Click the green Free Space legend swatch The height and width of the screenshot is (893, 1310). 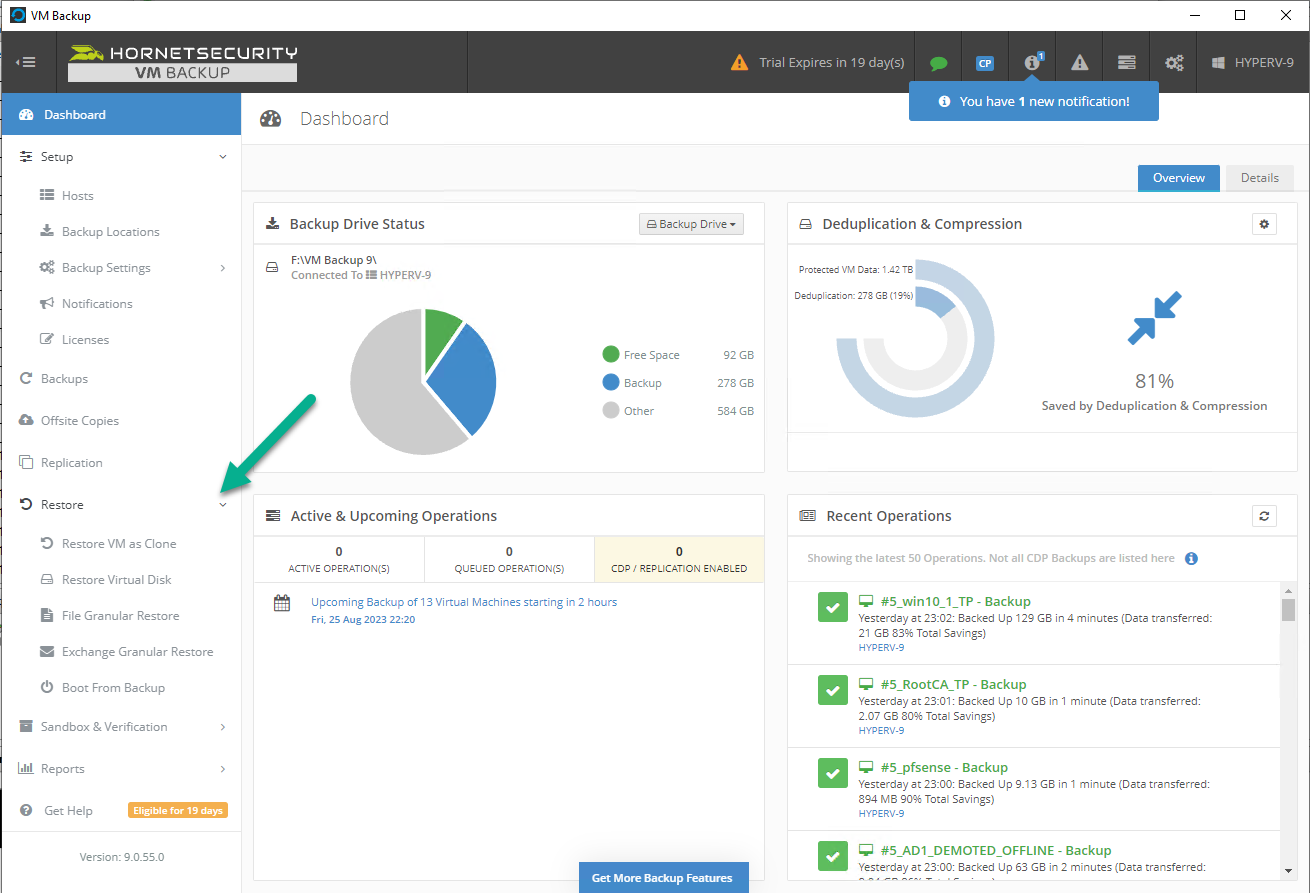click(611, 354)
